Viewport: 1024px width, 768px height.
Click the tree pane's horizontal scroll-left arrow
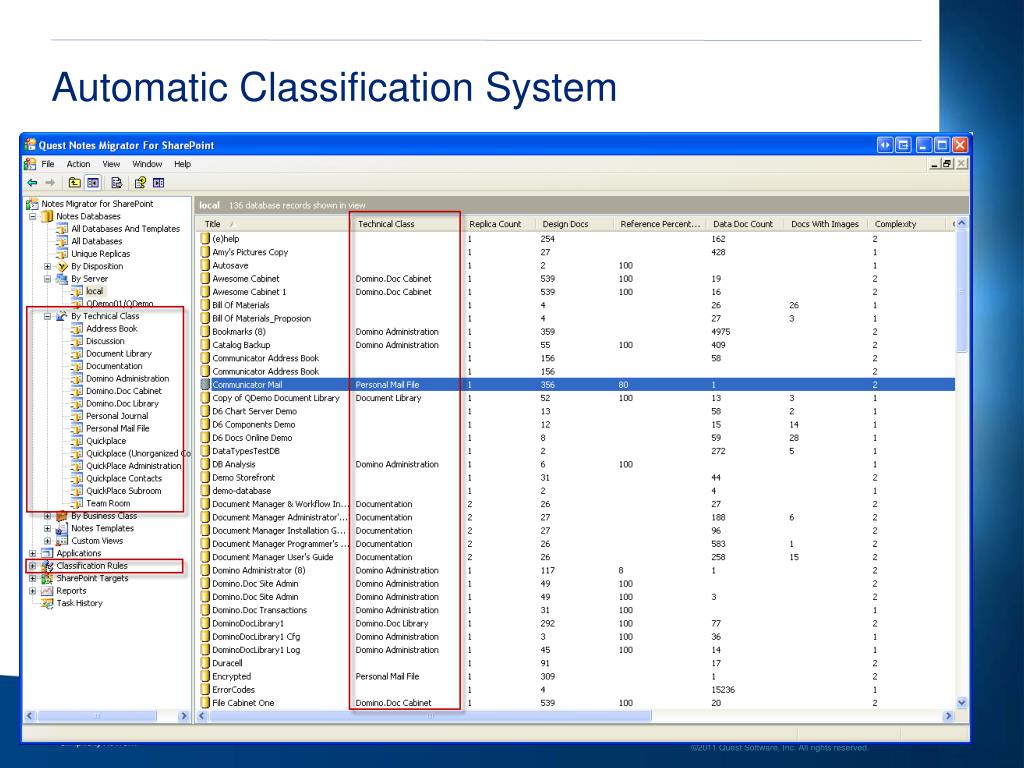click(x=29, y=716)
